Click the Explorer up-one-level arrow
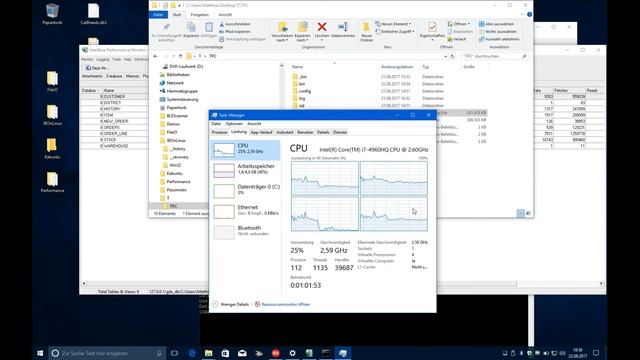This screenshot has width=640, height=360. [180, 56]
